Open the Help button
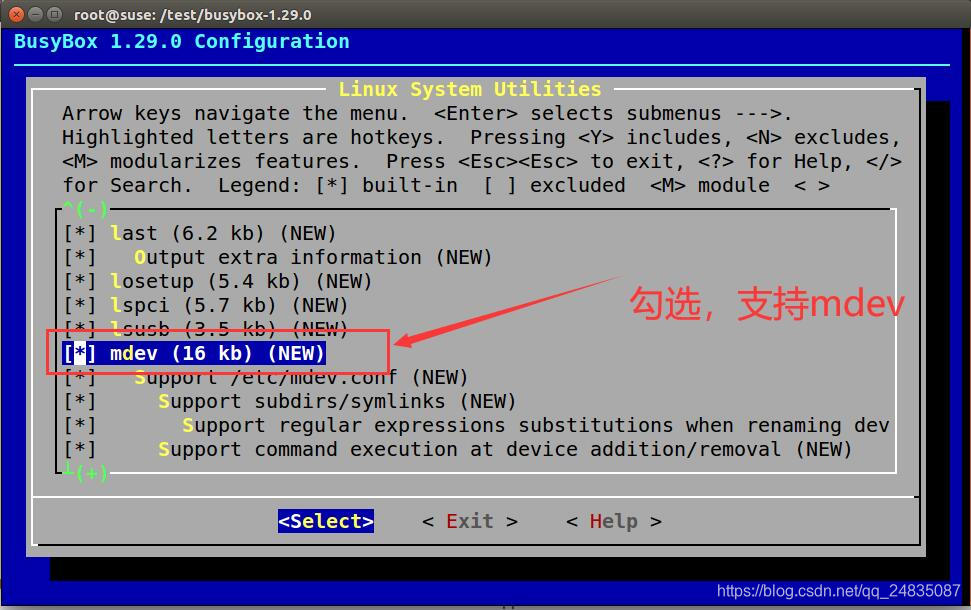 [613, 520]
